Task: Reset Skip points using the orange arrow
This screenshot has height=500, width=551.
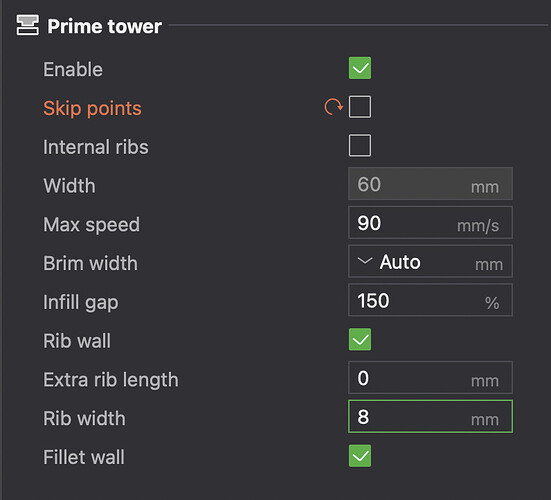Action: coord(333,107)
